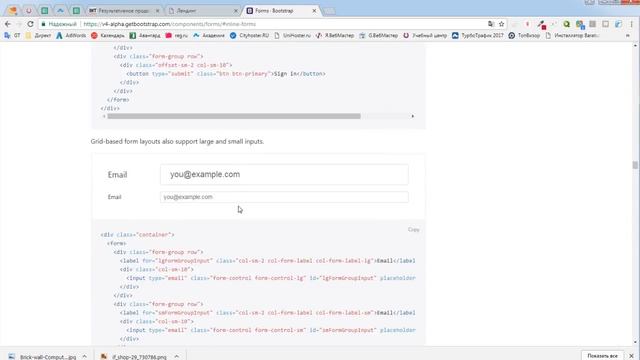
Task: Open the ТопВизор bookmark
Action: 524,36
